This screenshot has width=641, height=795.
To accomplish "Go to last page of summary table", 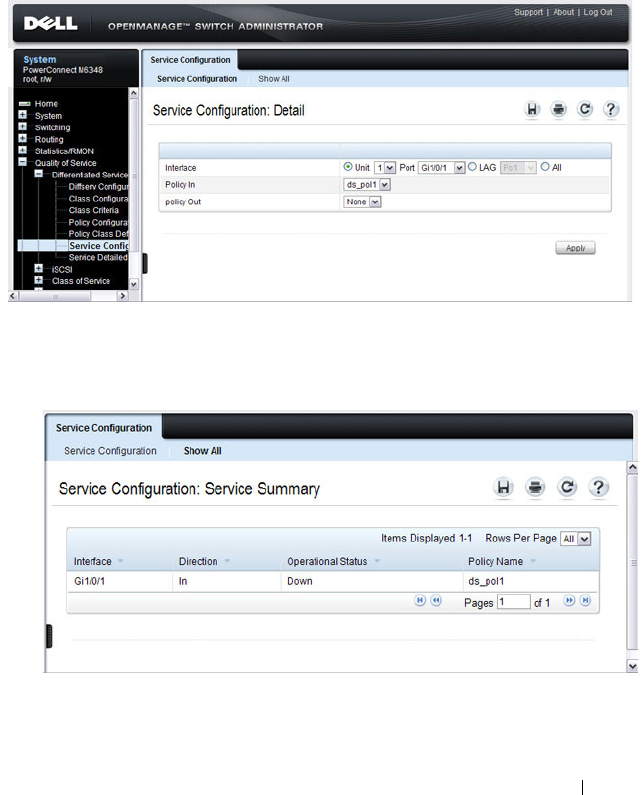I will click(x=585, y=601).
